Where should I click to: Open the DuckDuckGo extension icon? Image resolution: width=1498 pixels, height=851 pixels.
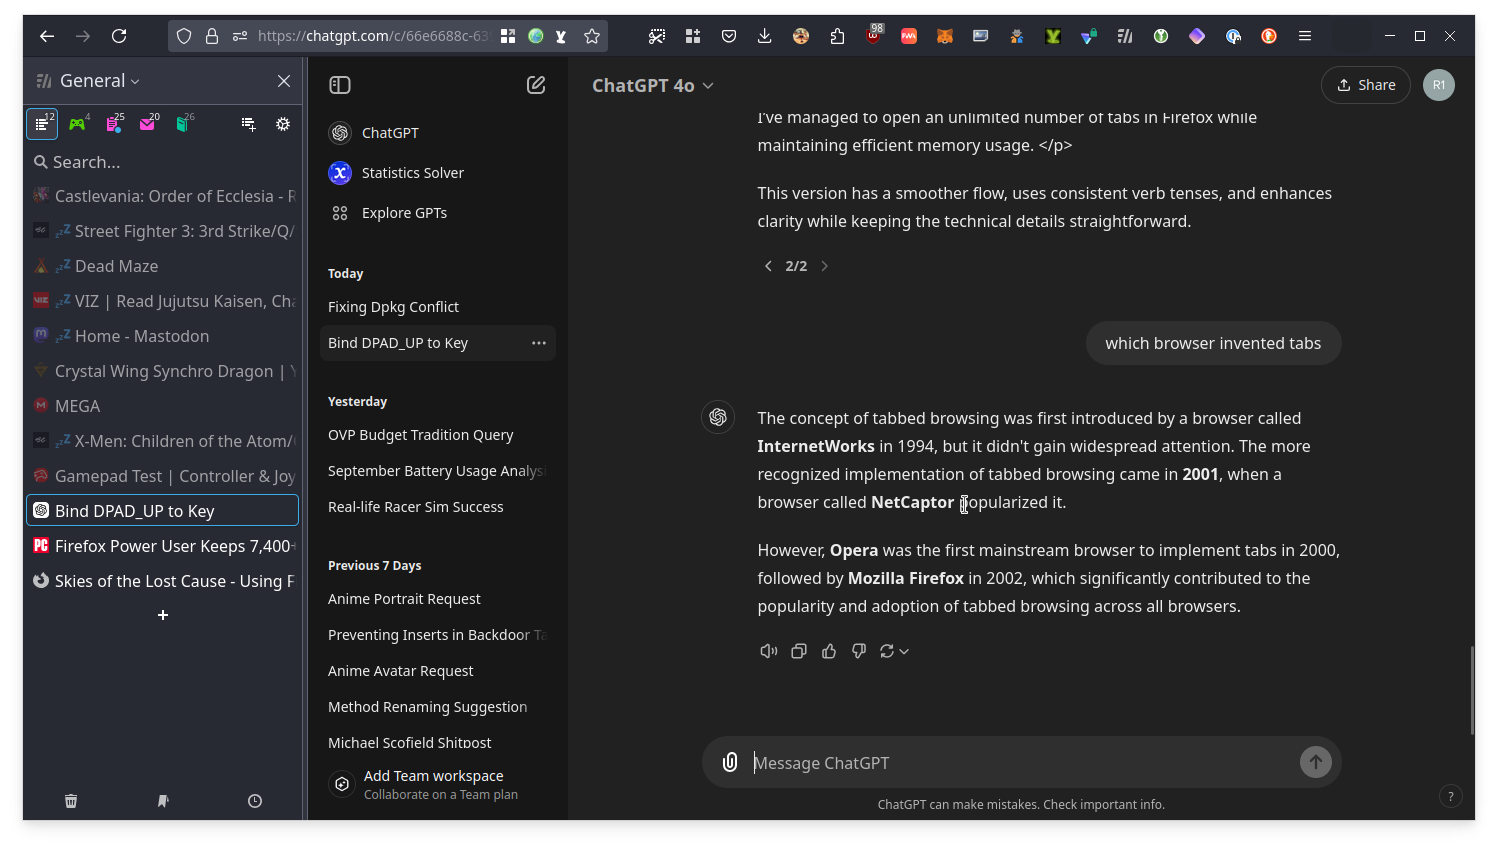coord(1269,36)
